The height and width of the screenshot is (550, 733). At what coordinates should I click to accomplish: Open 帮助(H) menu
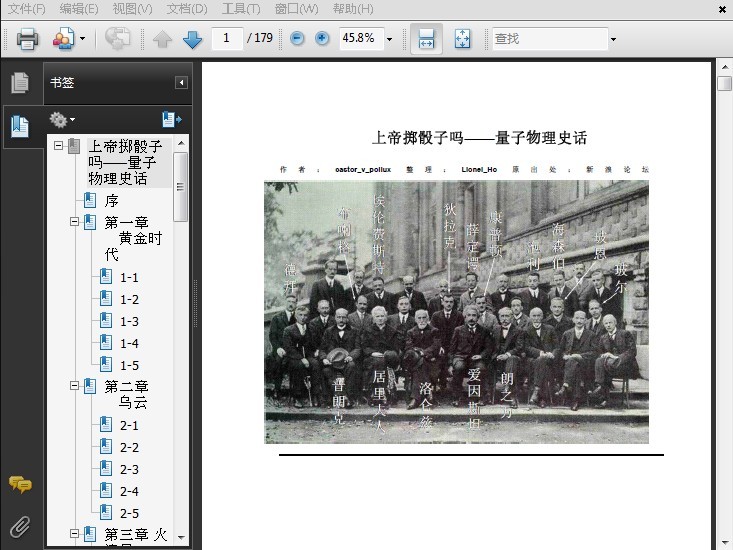pos(353,8)
